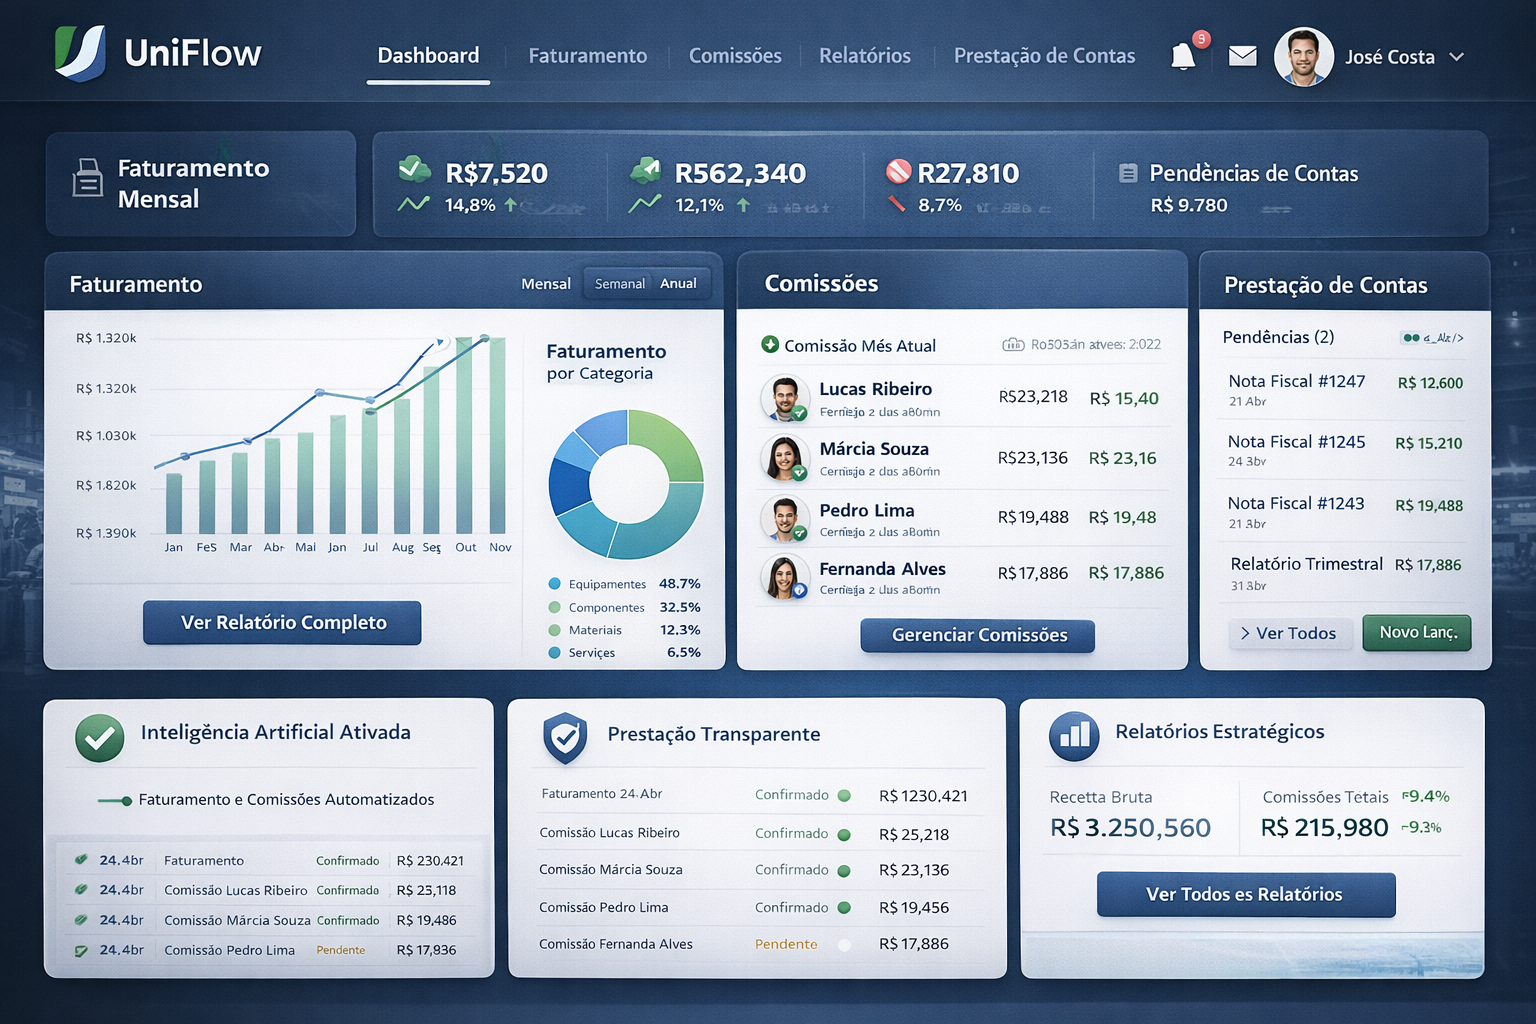
Task: Click the Faturamento Mensal document icon
Action: [88, 178]
